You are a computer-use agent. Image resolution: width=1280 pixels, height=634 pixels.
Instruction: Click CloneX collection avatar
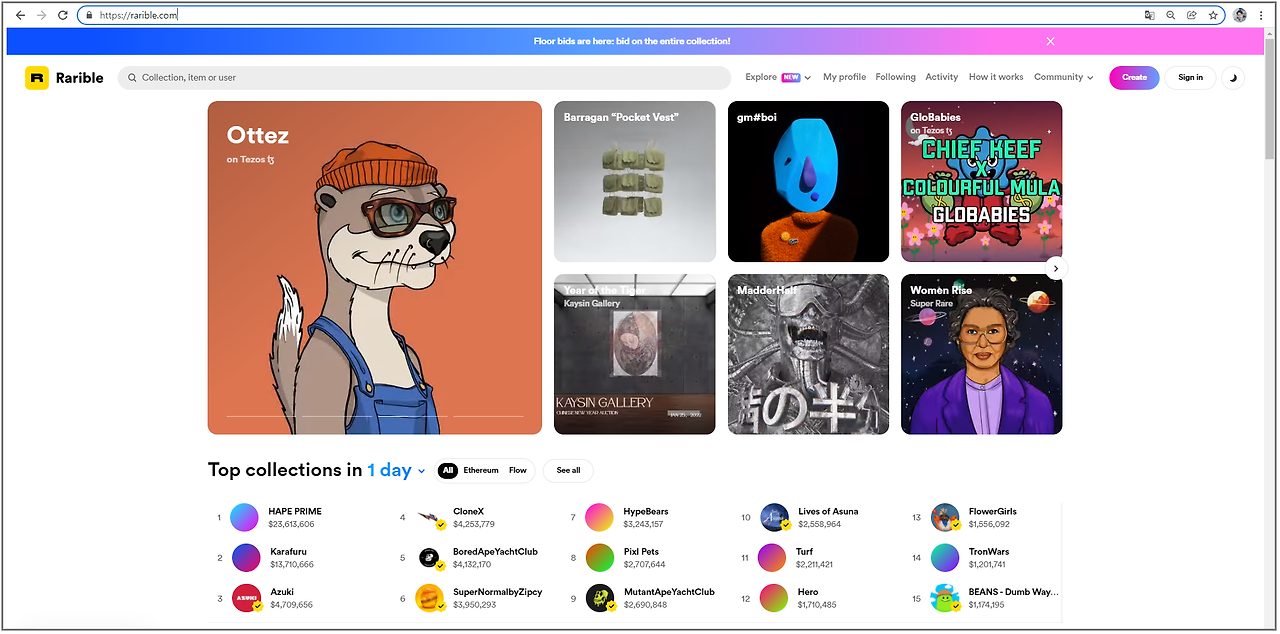(431, 517)
